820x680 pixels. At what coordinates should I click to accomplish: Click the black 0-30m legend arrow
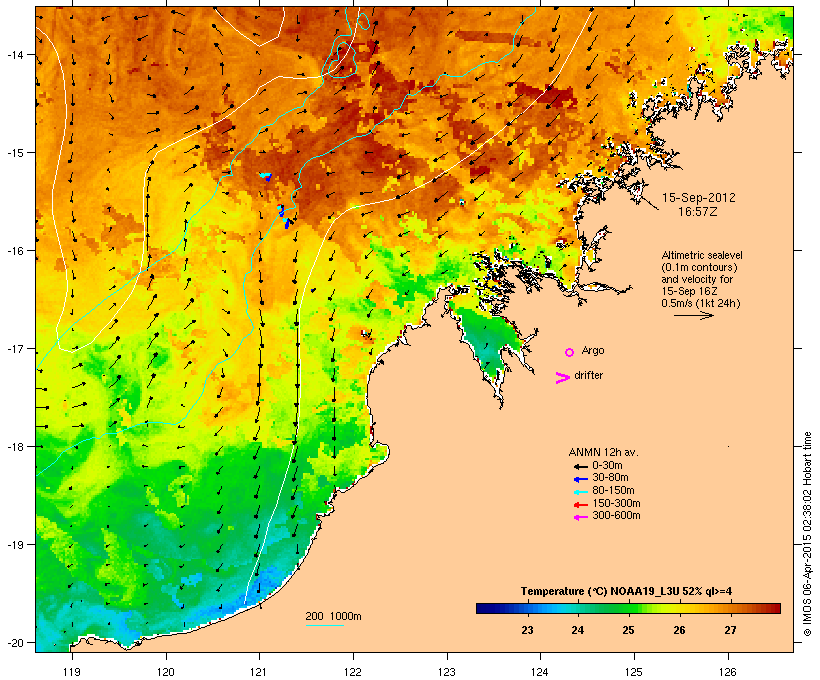pyautogui.click(x=580, y=466)
